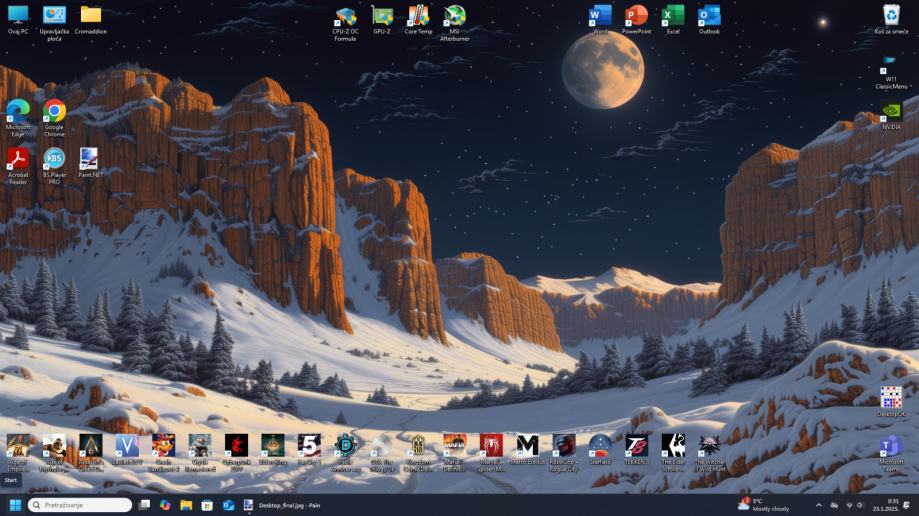This screenshot has width=919, height=516.
Task: Select the TEKKEN 8 shortcut
Action: coord(637,449)
